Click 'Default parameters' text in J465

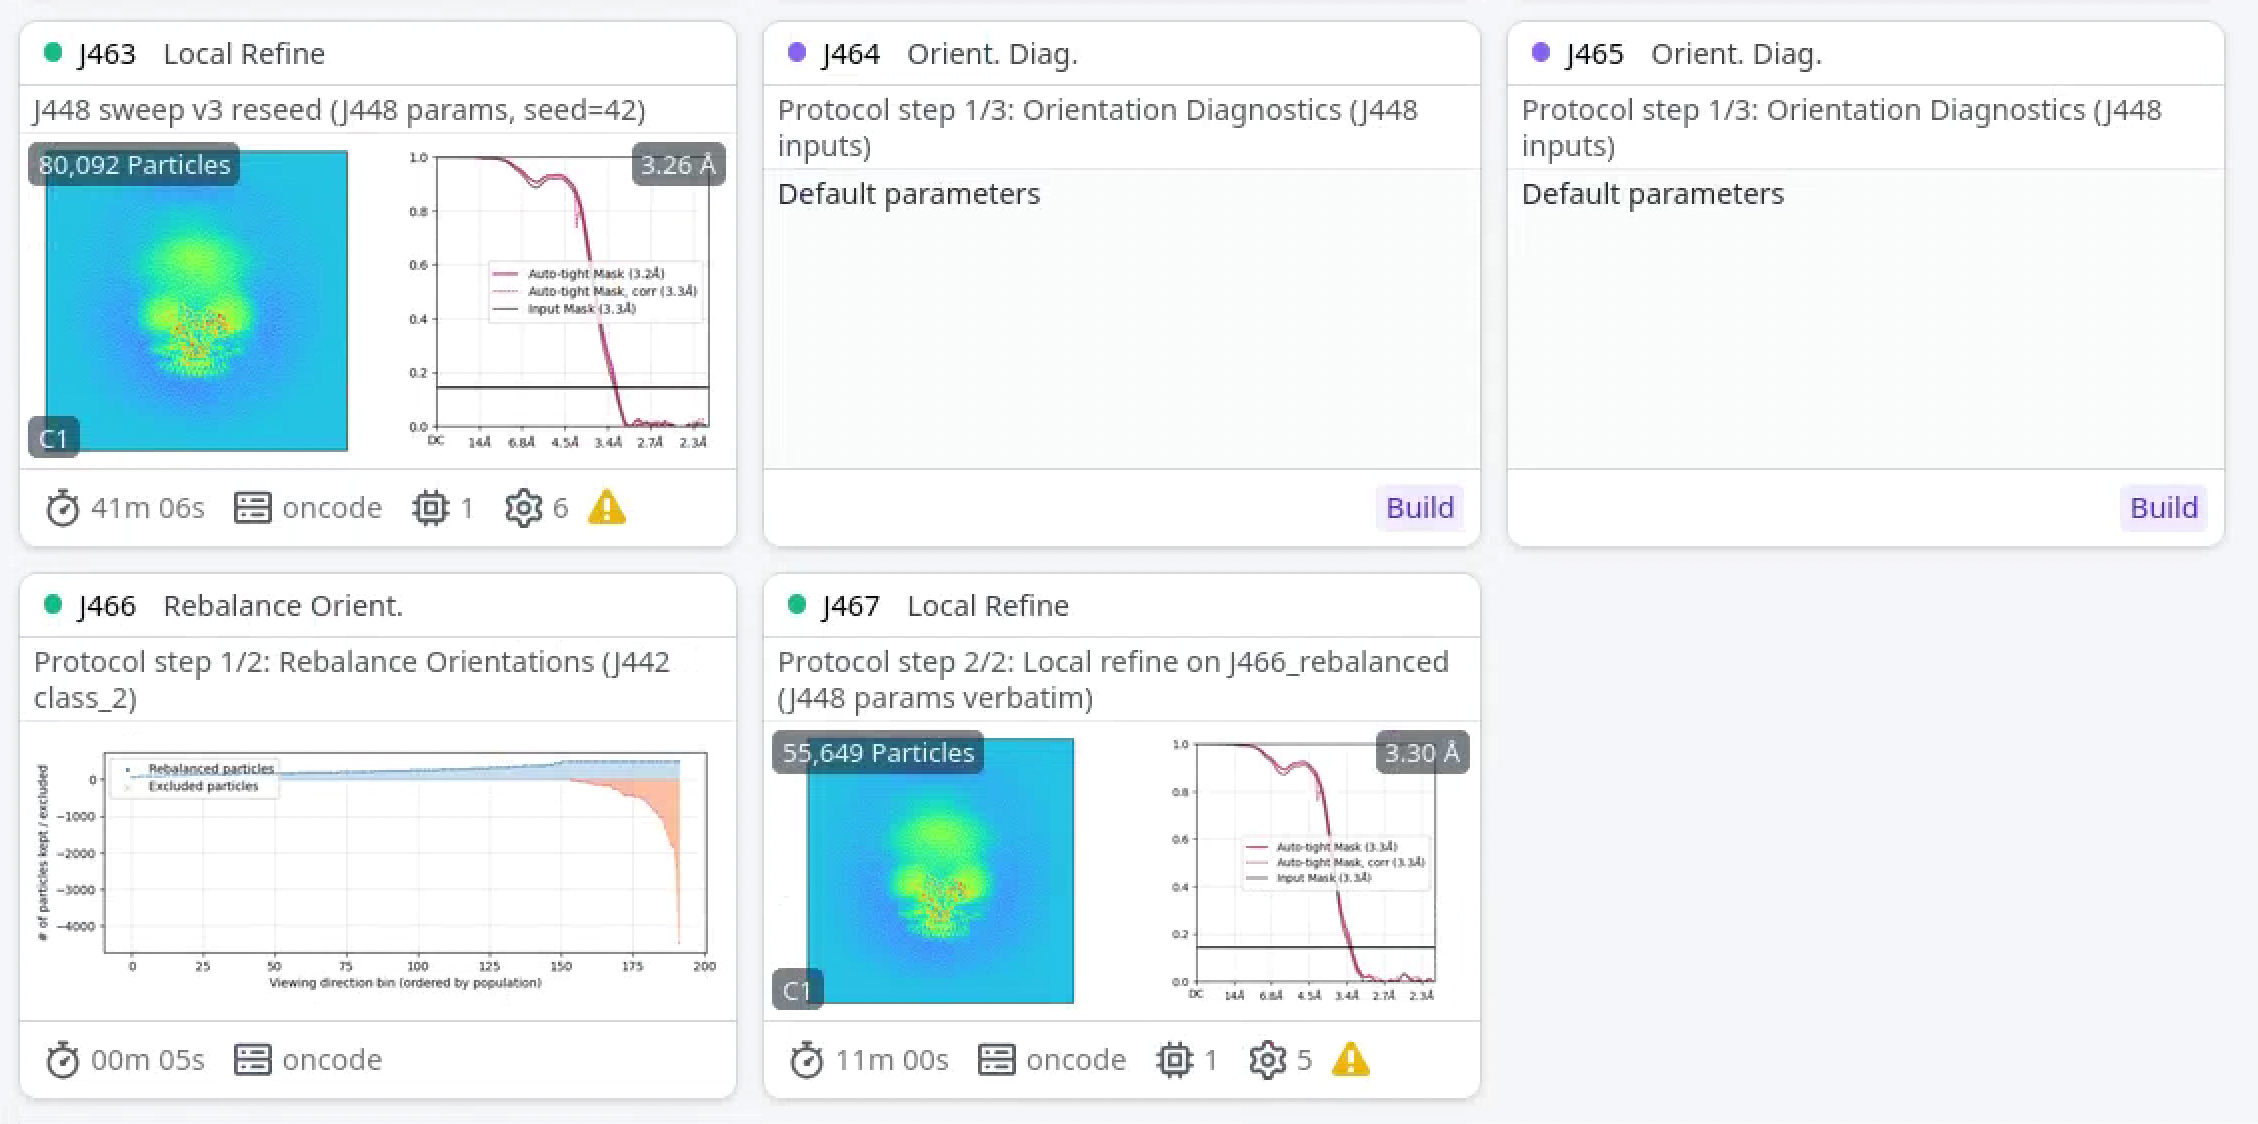tap(1653, 193)
